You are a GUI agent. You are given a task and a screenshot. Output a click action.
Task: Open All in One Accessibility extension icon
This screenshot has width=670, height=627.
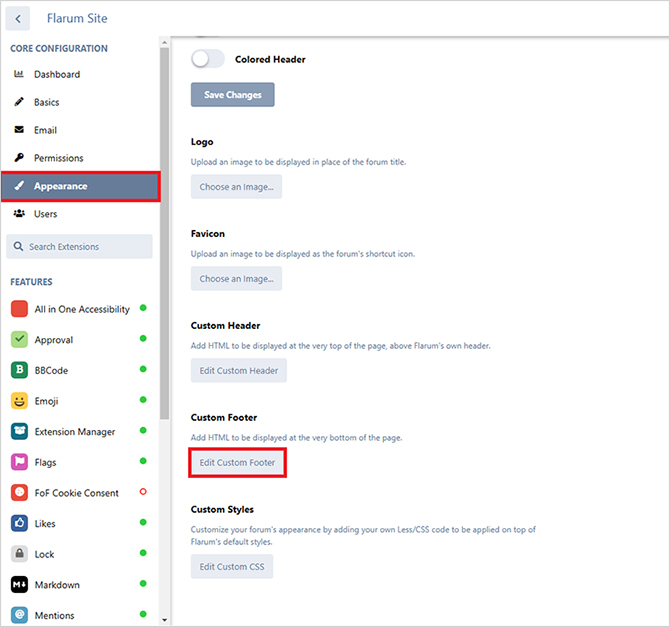click(x=19, y=309)
